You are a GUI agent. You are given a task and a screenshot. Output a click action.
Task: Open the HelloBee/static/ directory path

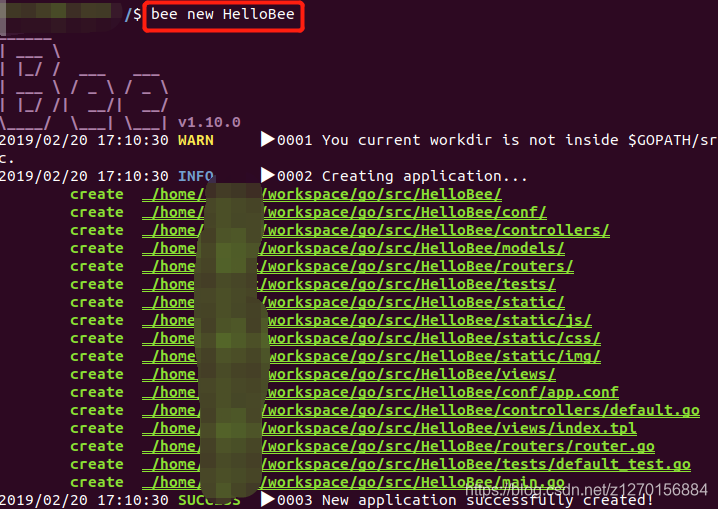tap(353, 302)
